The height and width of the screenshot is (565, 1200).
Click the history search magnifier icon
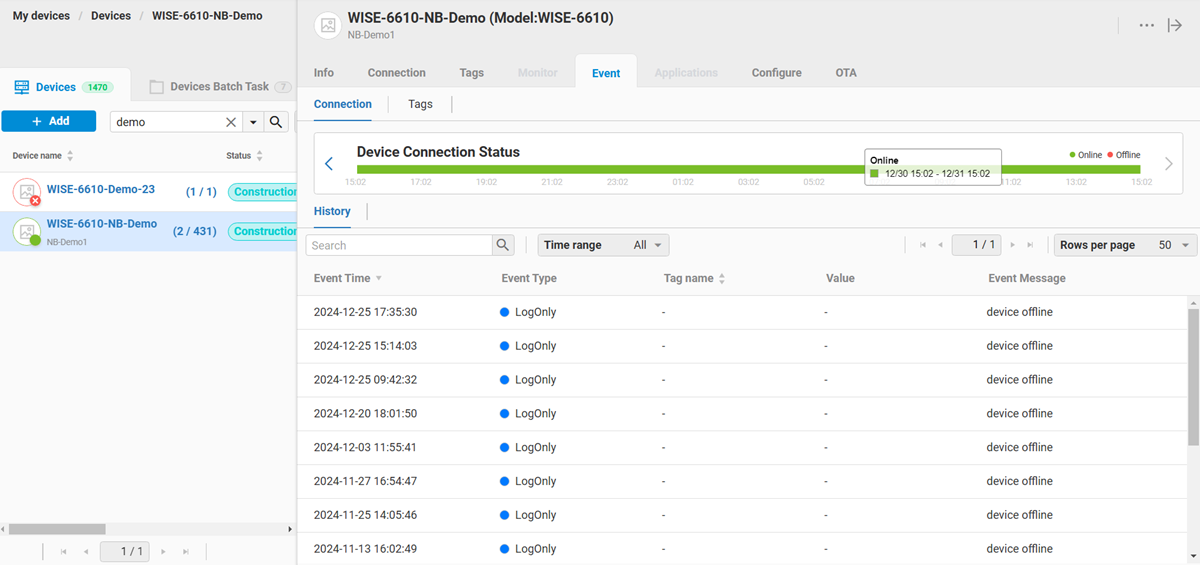(x=503, y=245)
